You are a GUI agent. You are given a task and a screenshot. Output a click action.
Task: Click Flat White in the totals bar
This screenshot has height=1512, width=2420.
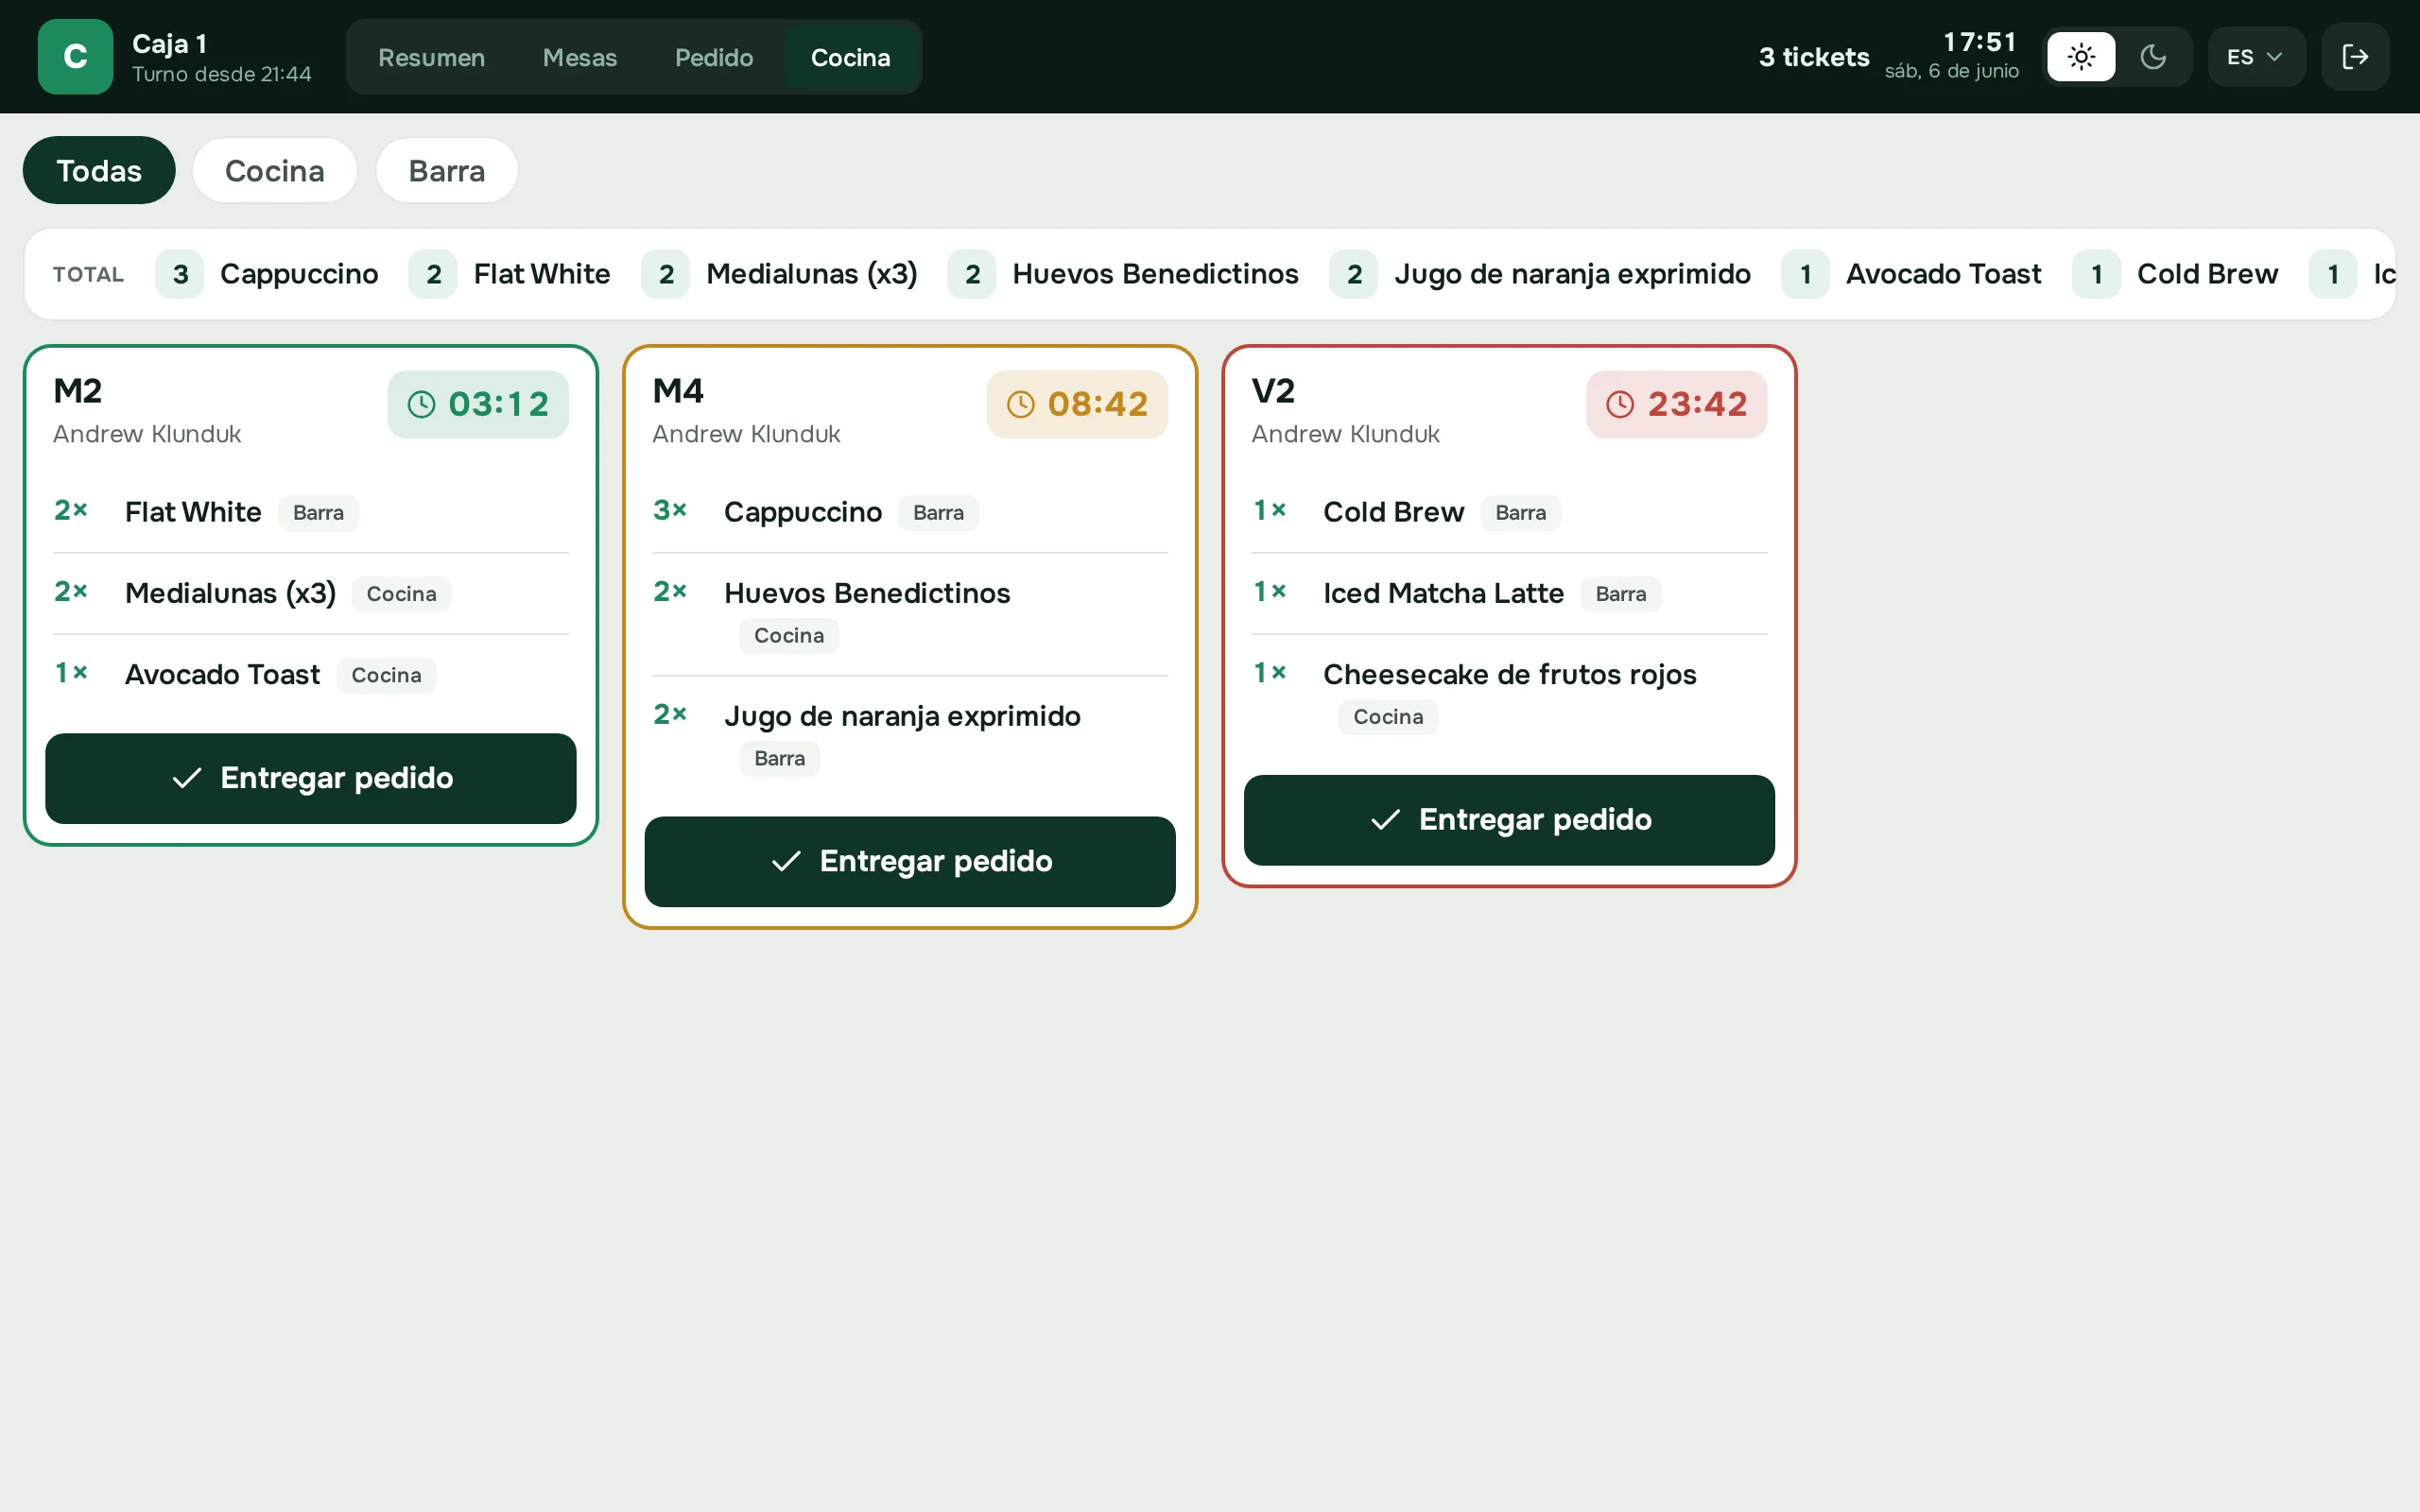541,274
